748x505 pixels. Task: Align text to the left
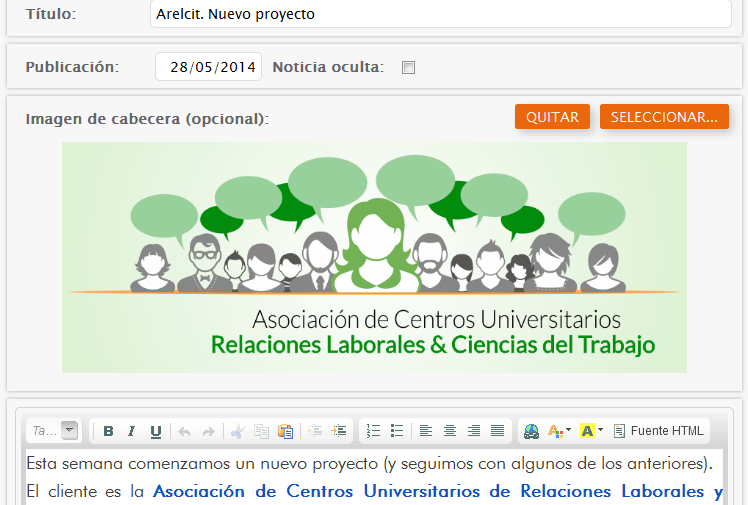426,431
